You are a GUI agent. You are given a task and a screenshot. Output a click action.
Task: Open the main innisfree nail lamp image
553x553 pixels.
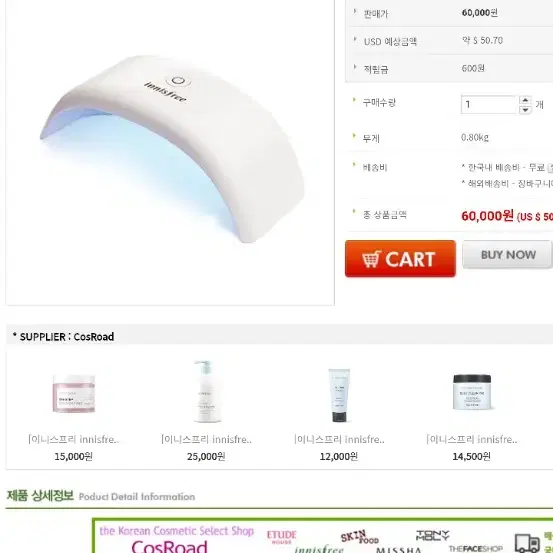point(170,148)
